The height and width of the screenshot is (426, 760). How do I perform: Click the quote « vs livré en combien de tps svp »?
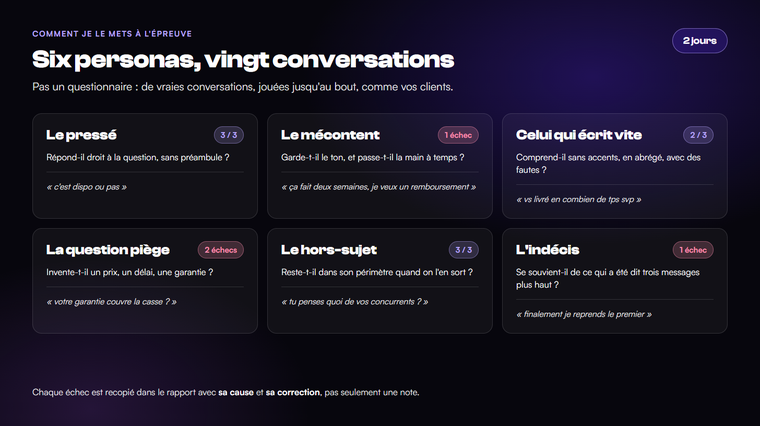pyautogui.click(x=579, y=200)
